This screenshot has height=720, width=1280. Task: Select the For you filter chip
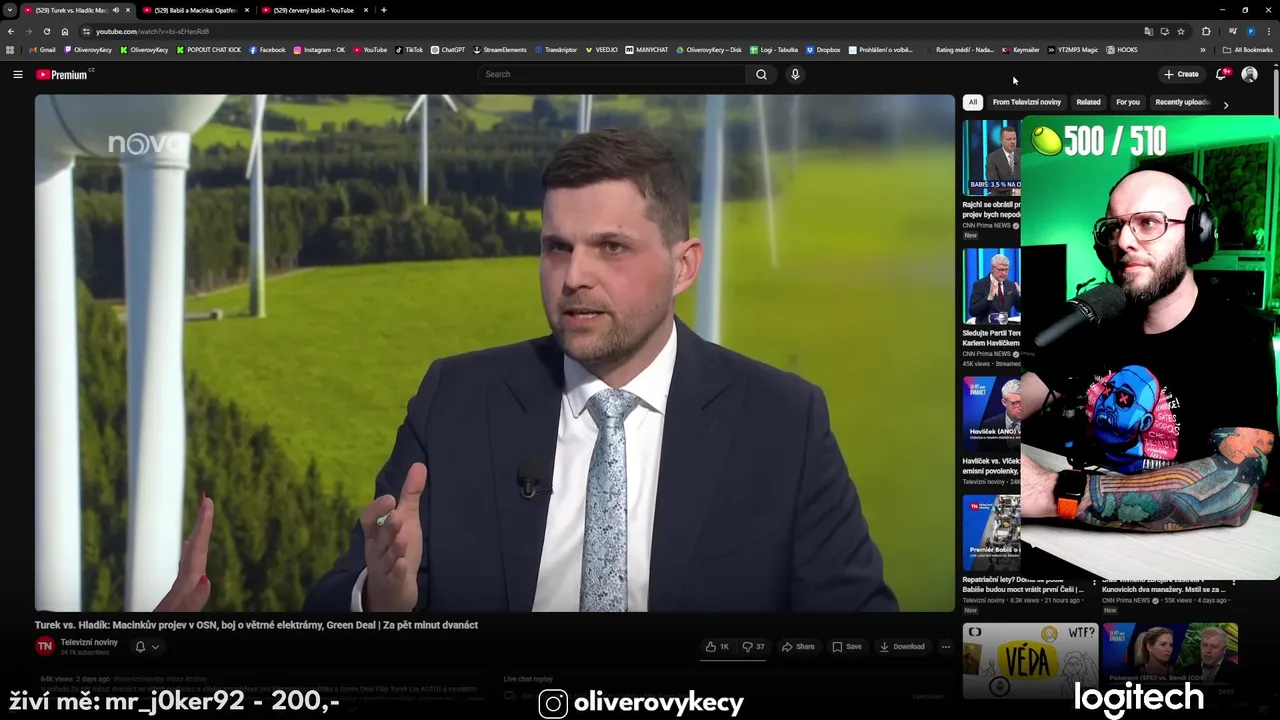pyautogui.click(x=1127, y=102)
